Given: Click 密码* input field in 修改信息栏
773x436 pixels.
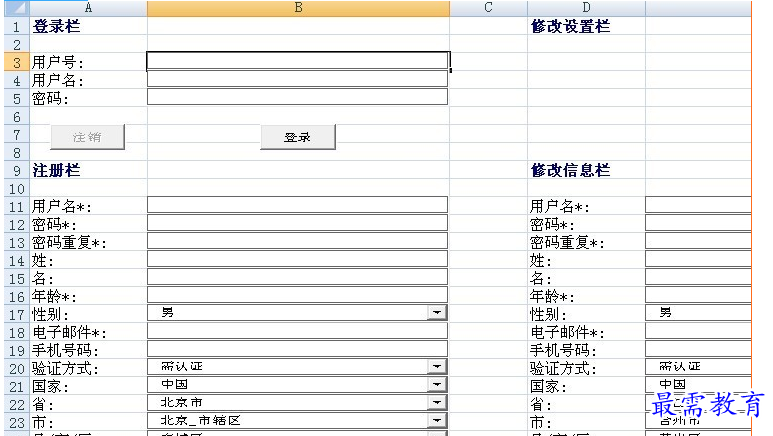Looking at the screenshot, I should tap(698, 223).
